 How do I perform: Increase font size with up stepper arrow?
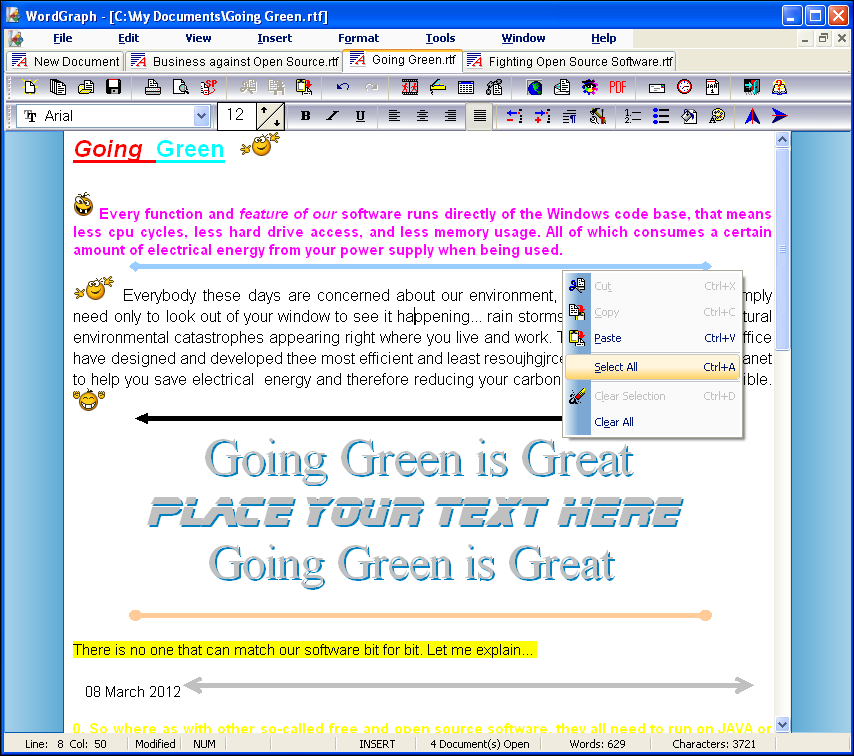[x=265, y=109]
